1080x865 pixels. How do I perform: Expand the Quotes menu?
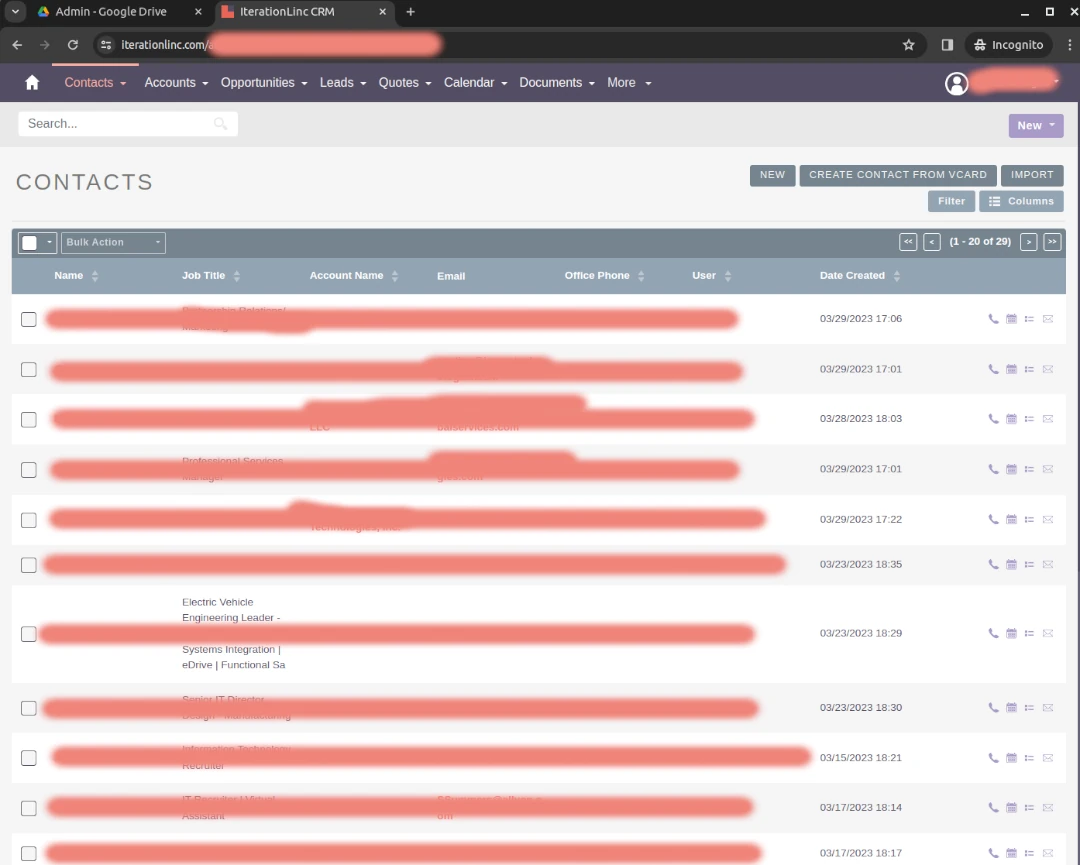tap(405, 83)
